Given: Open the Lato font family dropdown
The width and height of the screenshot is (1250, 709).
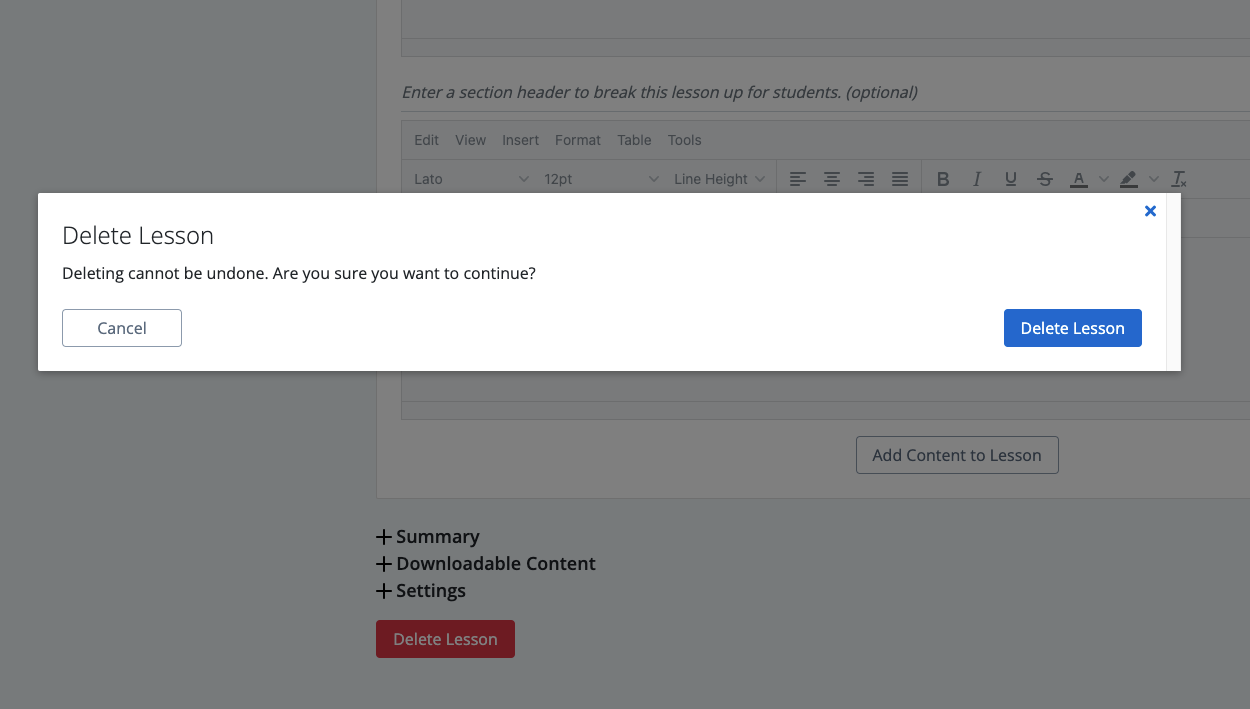Looking at the screenshot, I should point(471,179).
